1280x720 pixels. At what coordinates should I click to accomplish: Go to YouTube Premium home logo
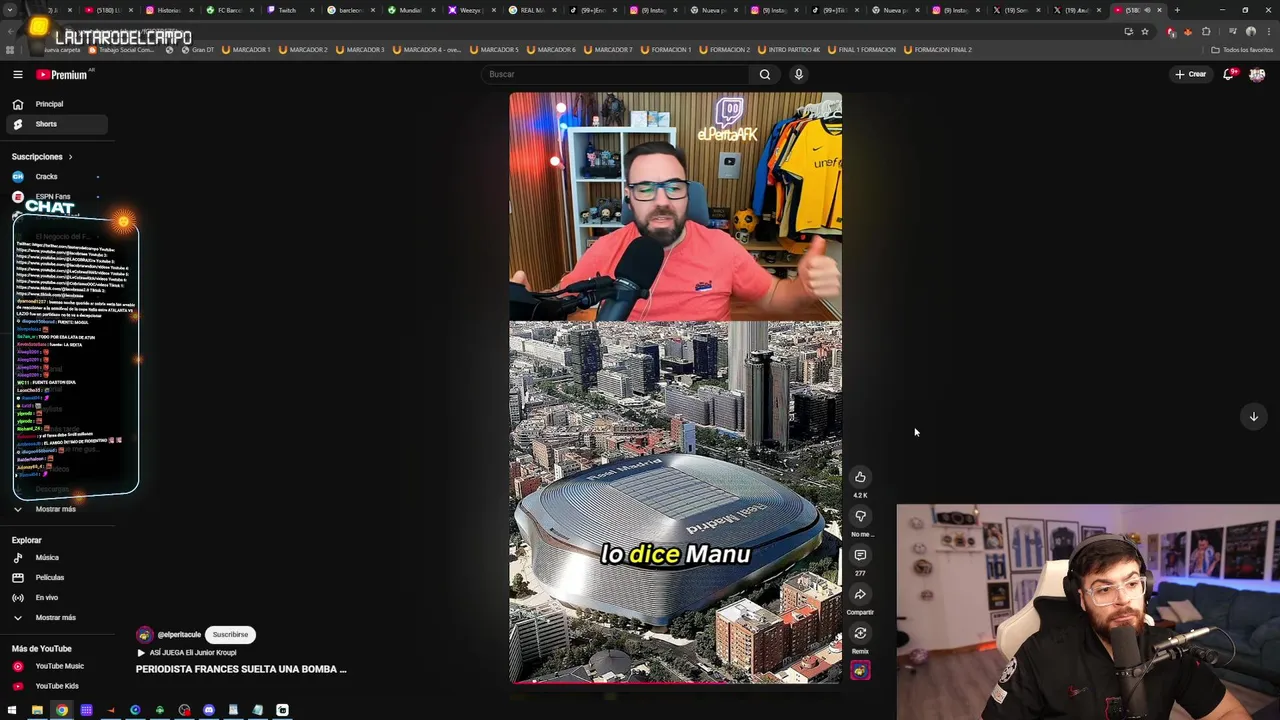point(63,74)
